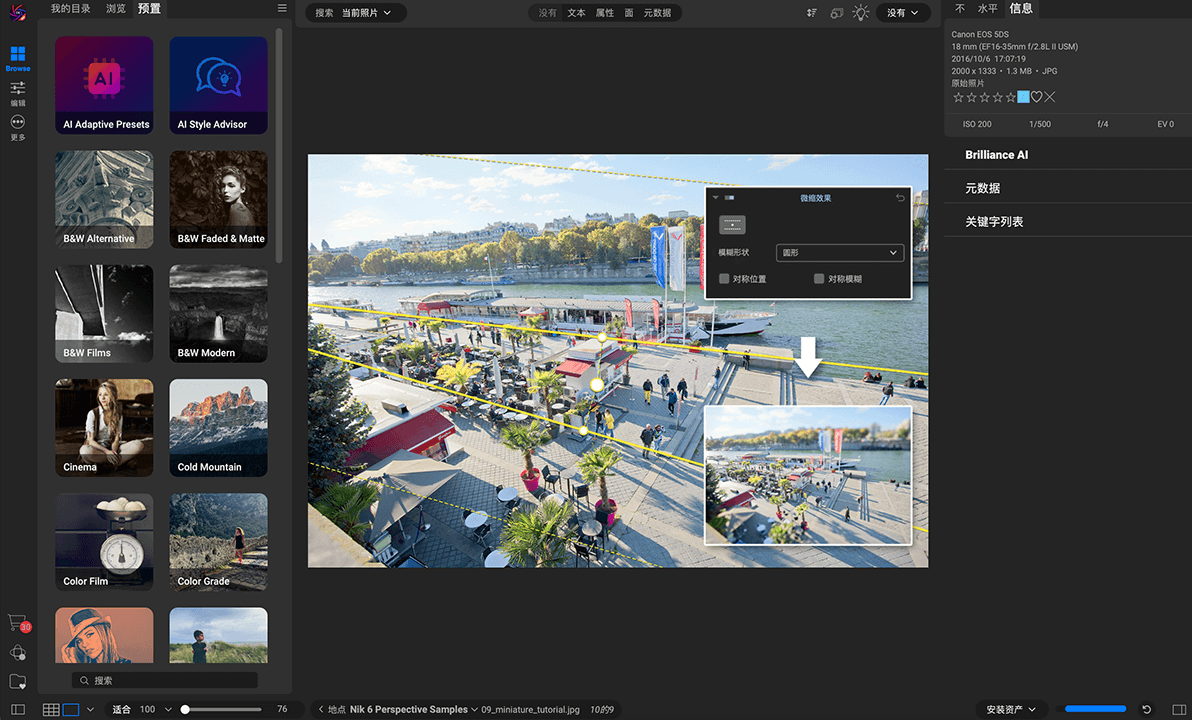Screen dimensions: 1192x720
Task: Open the 安装资产 dropdown
Action: point(1010,709)
